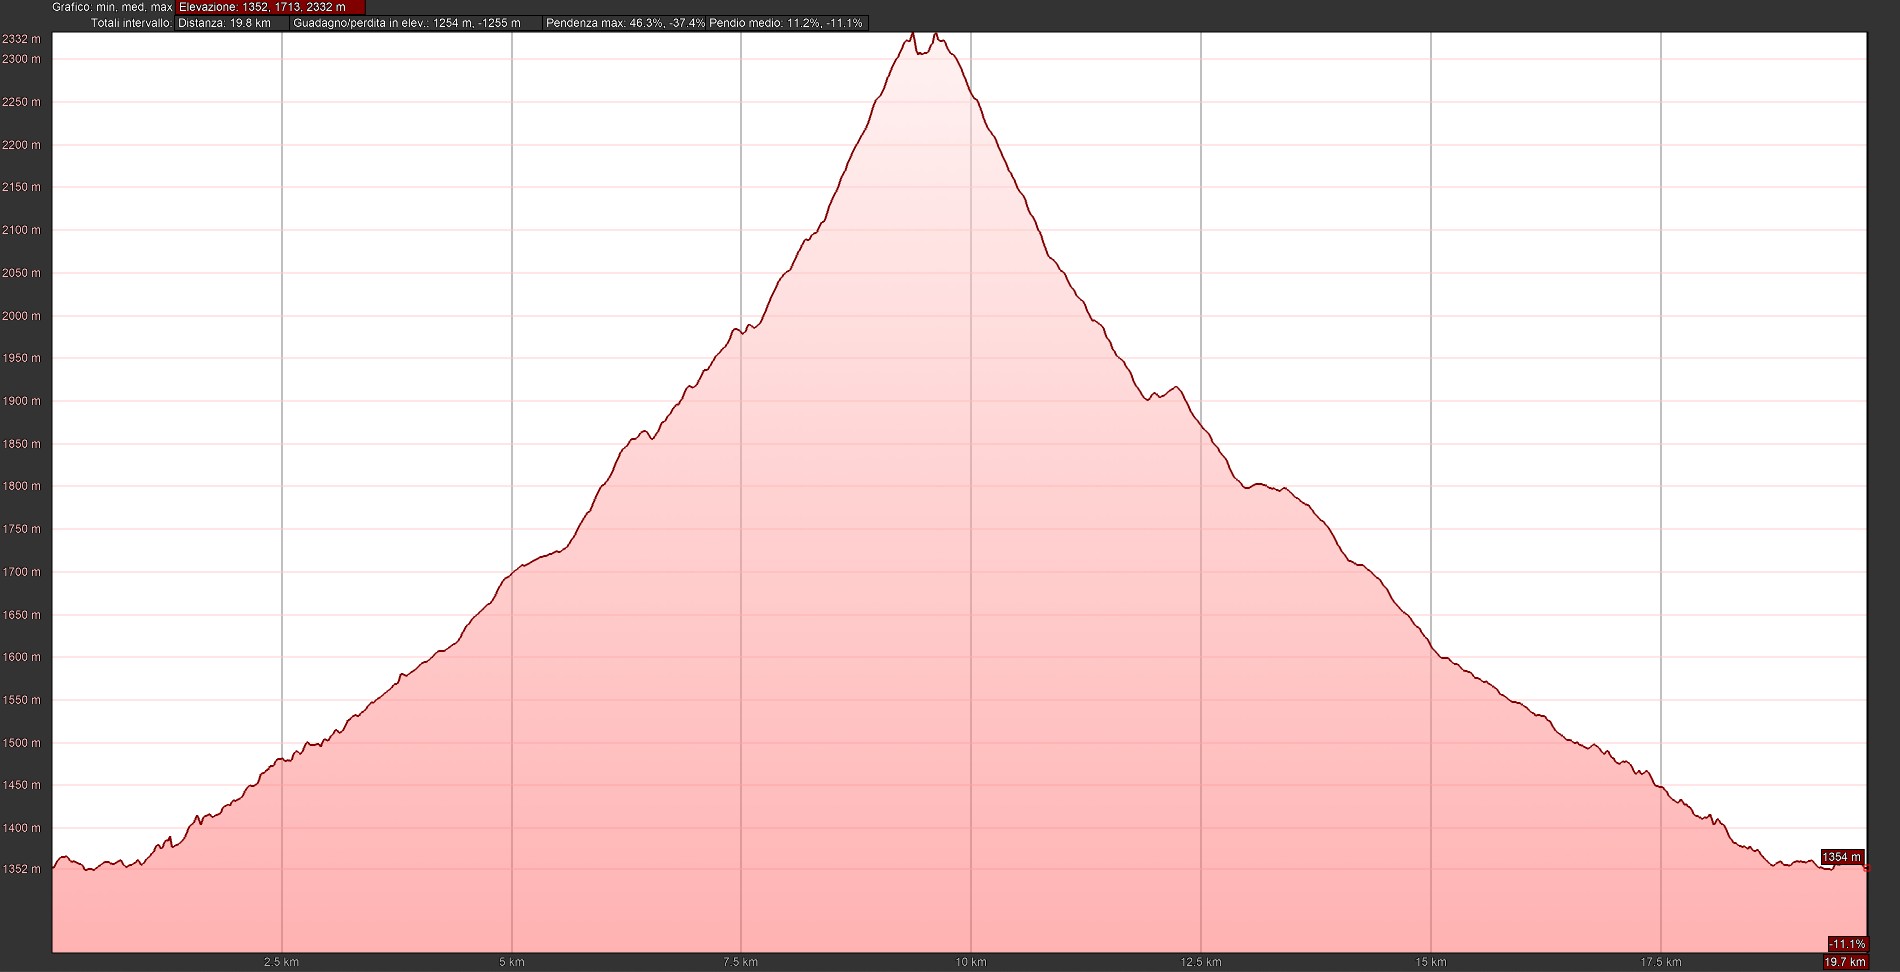Click the 1354 m elevation tooltip
This screenshot has width=1900, height=972.
click(1841, 857)
